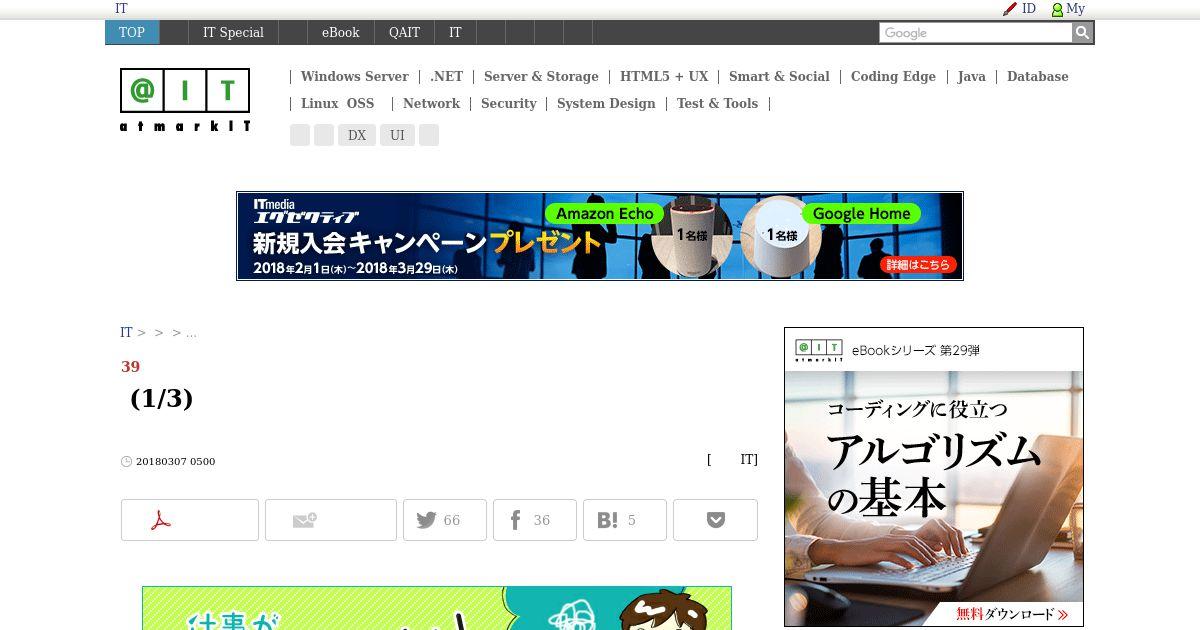Click the green comic banner below share buttons
This screenshot has width=1200, height=630.
click(x=437, y=608)
